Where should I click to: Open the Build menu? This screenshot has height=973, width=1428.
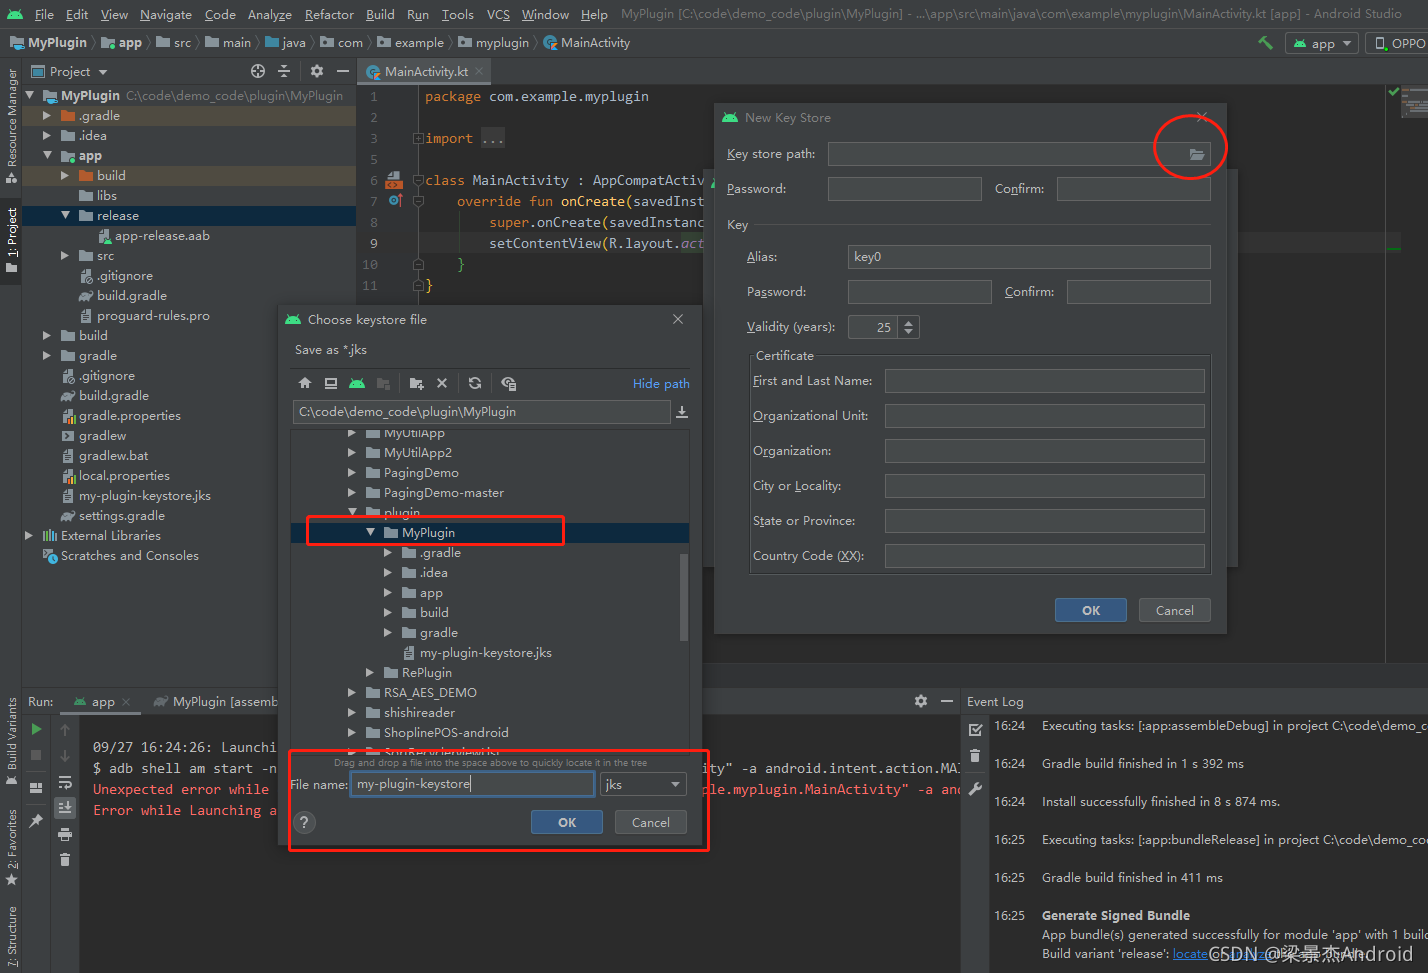[380, 14]
